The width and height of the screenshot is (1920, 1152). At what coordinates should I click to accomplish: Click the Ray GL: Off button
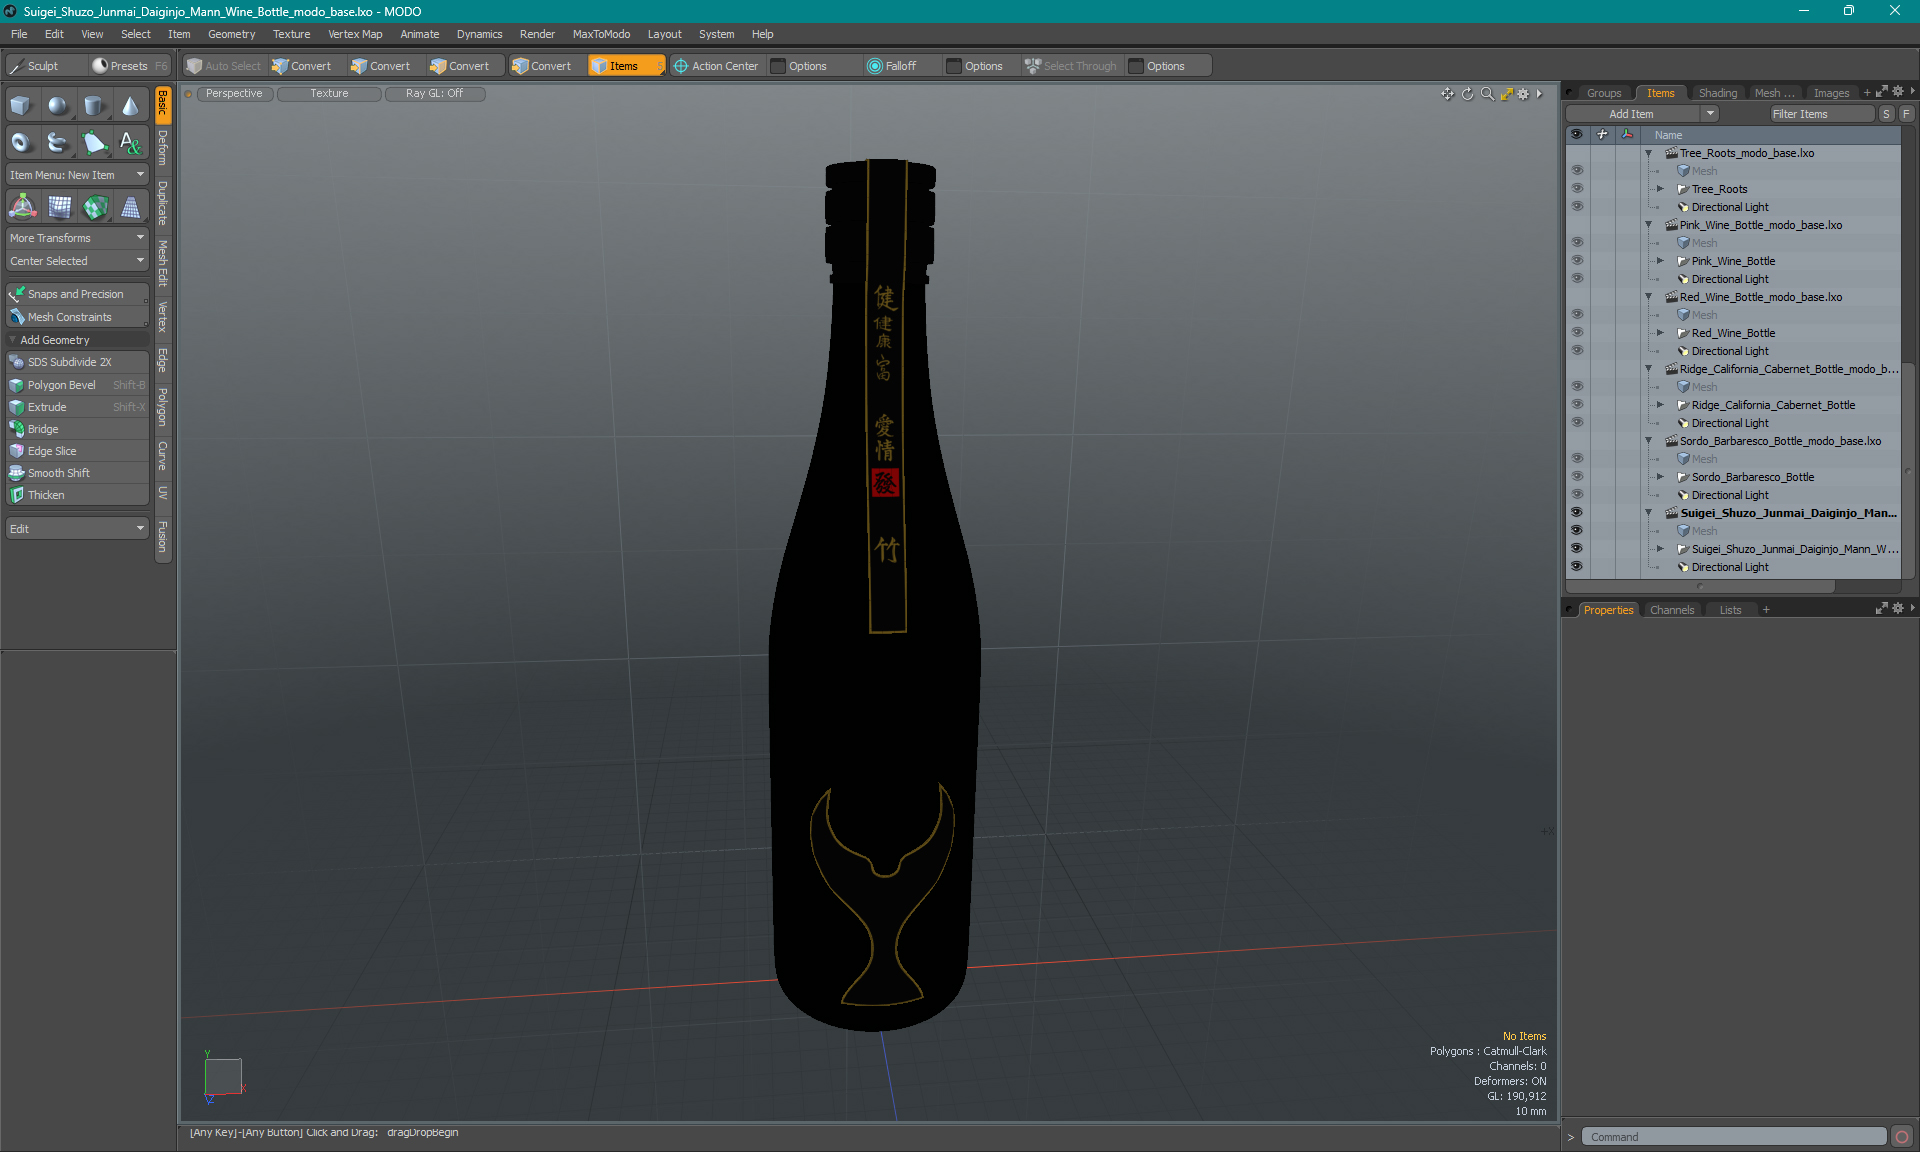click(434, 94)
